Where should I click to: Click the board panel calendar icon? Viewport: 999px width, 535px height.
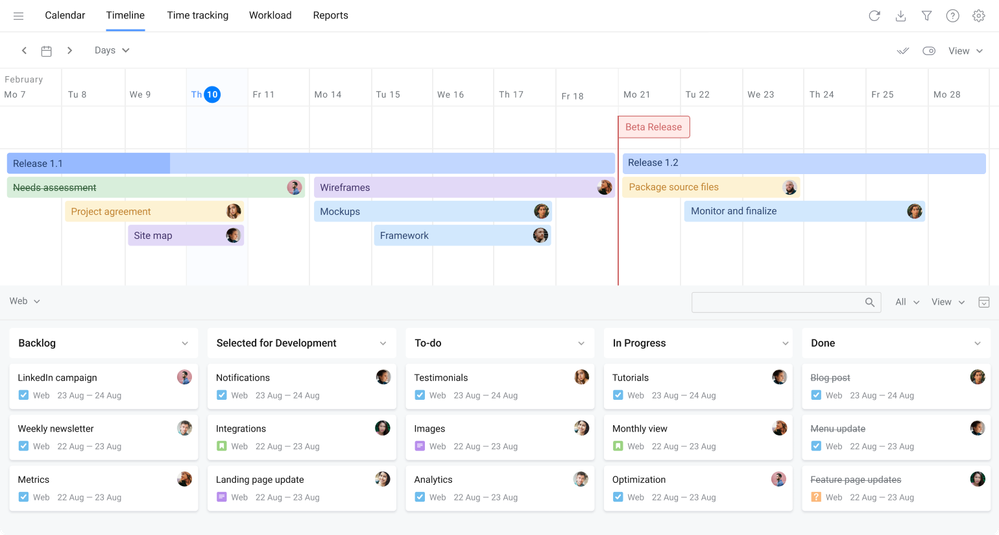984,302
